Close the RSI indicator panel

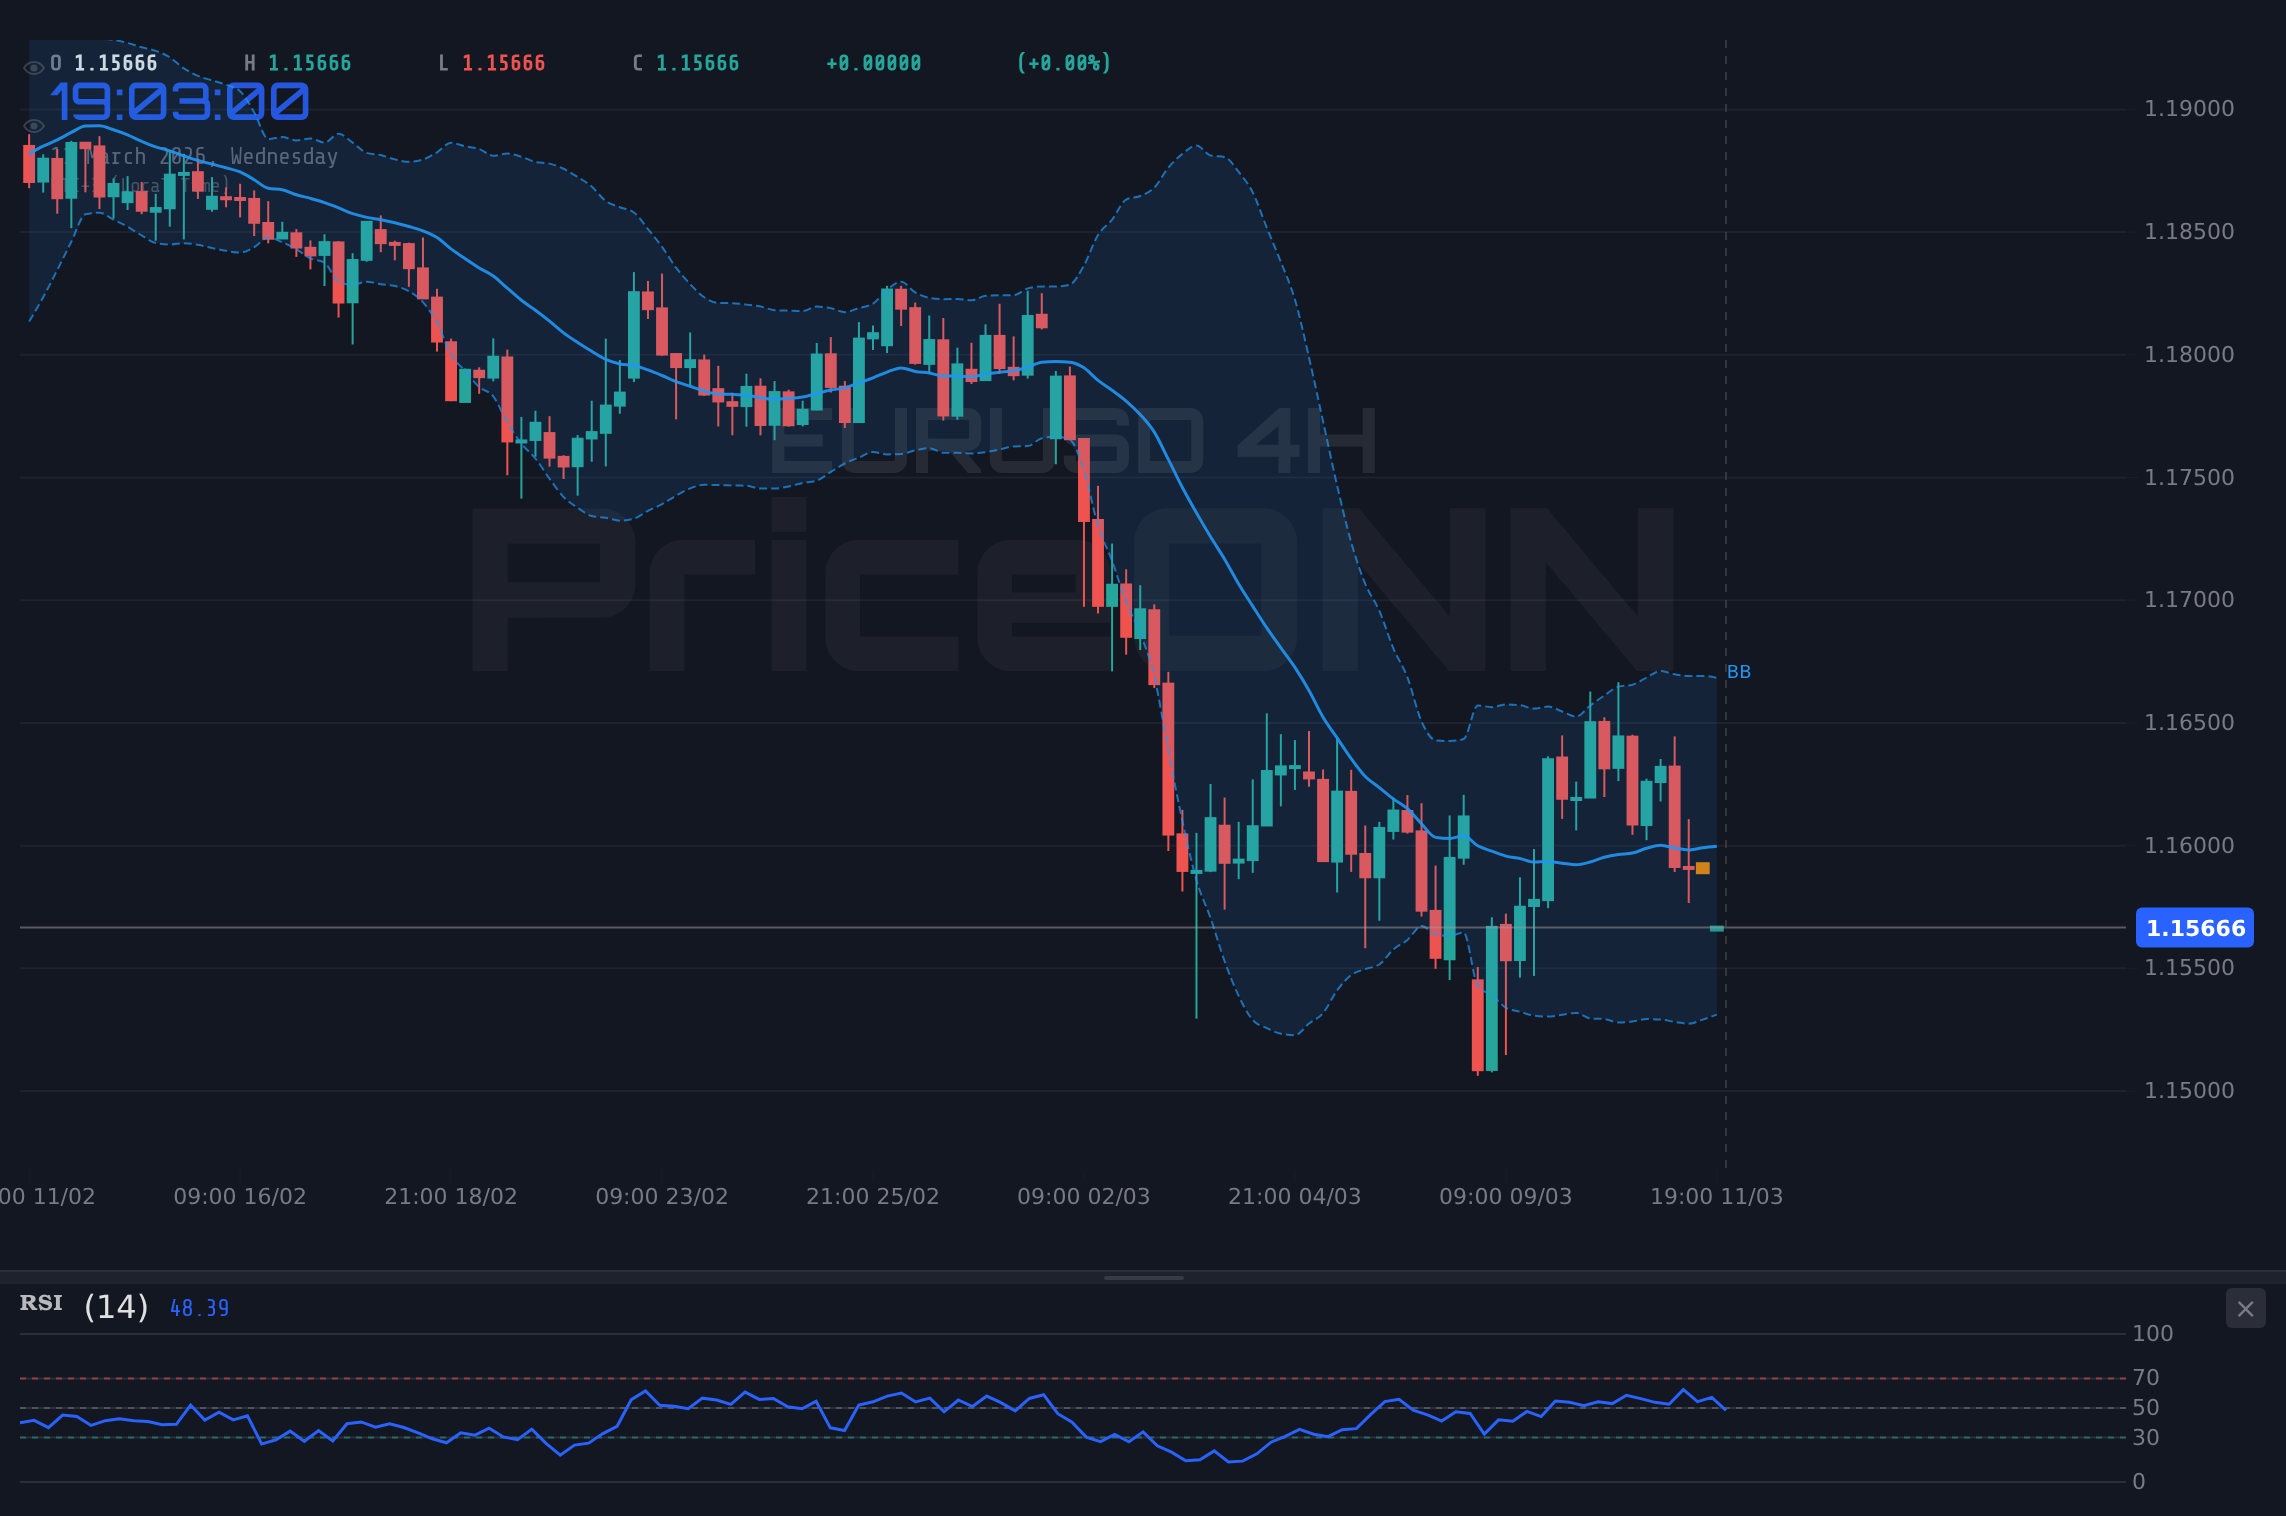coord(2245,1308)
